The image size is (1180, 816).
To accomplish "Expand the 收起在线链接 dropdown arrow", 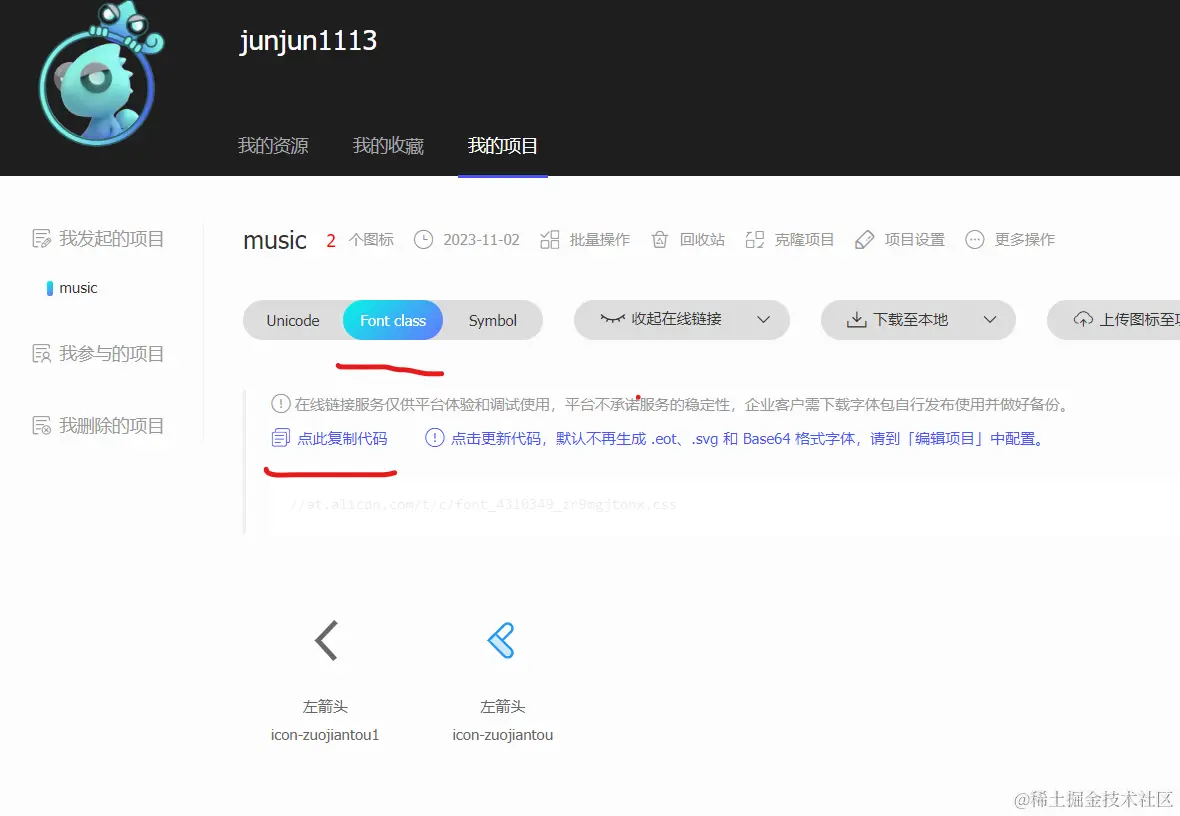I will click(763, 319).
